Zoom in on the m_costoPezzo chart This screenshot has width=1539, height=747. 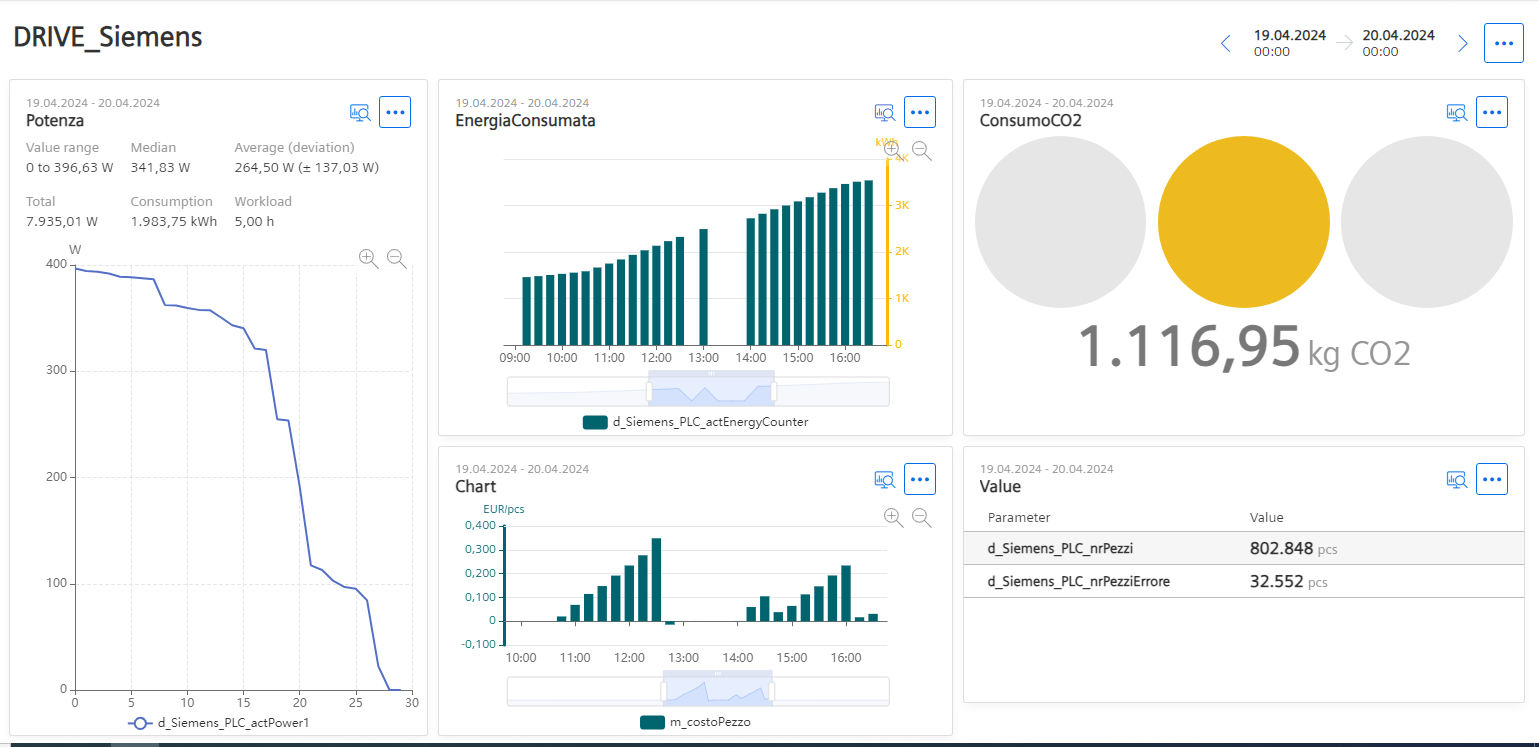click(893, 517)
